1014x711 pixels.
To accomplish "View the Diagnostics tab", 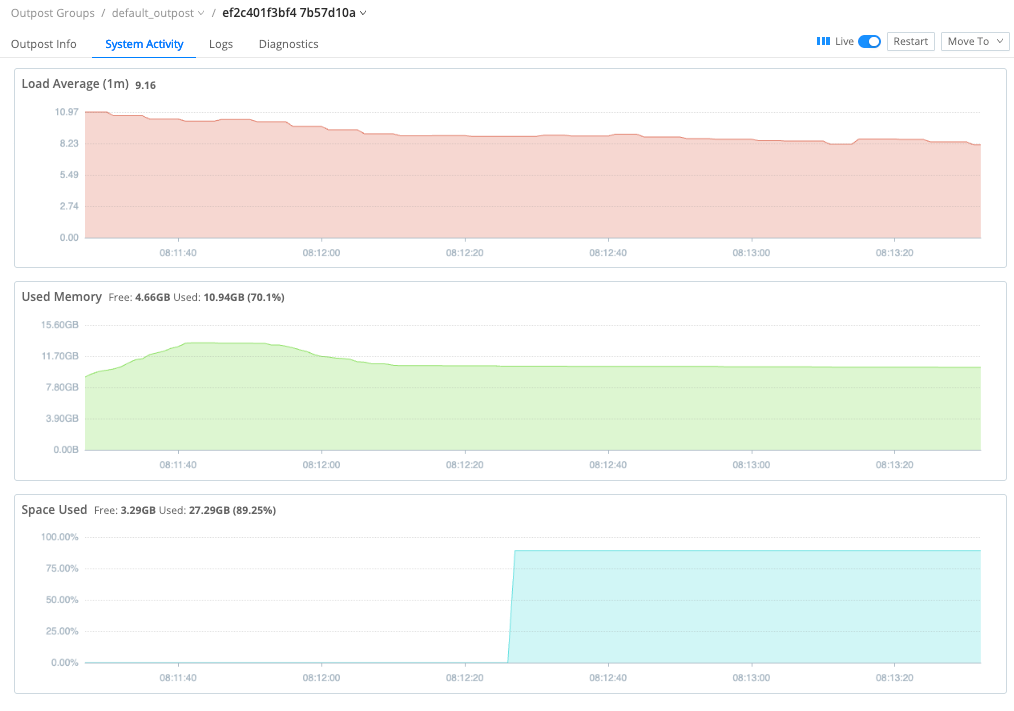I will coord(288,44).
